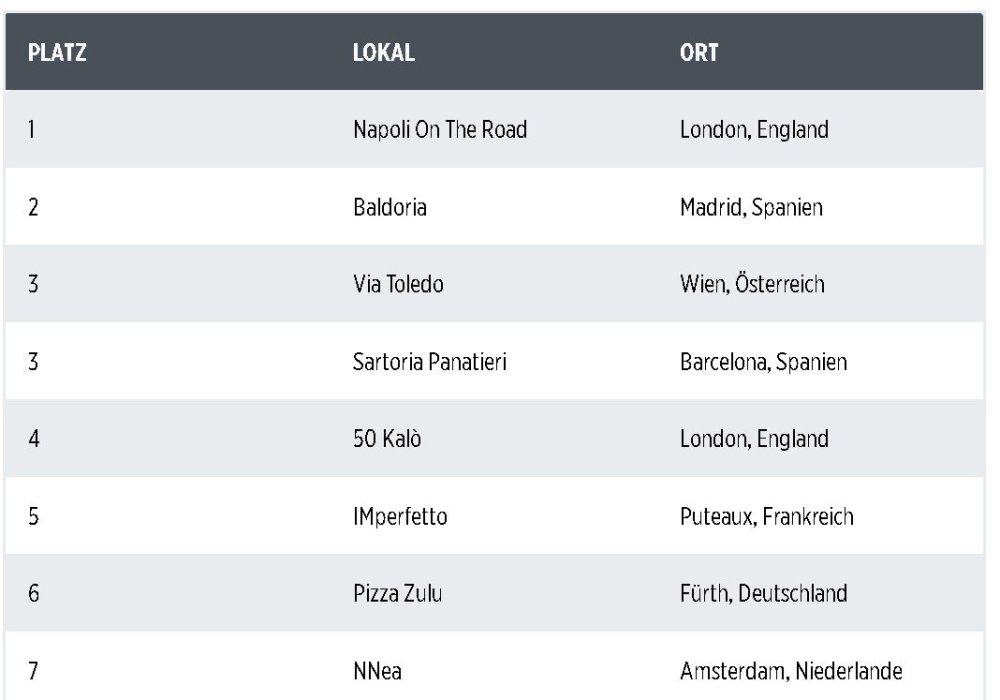Click rank number 7 in the table
Viewport: 1000px width, 700px height.
click(33, 670)
